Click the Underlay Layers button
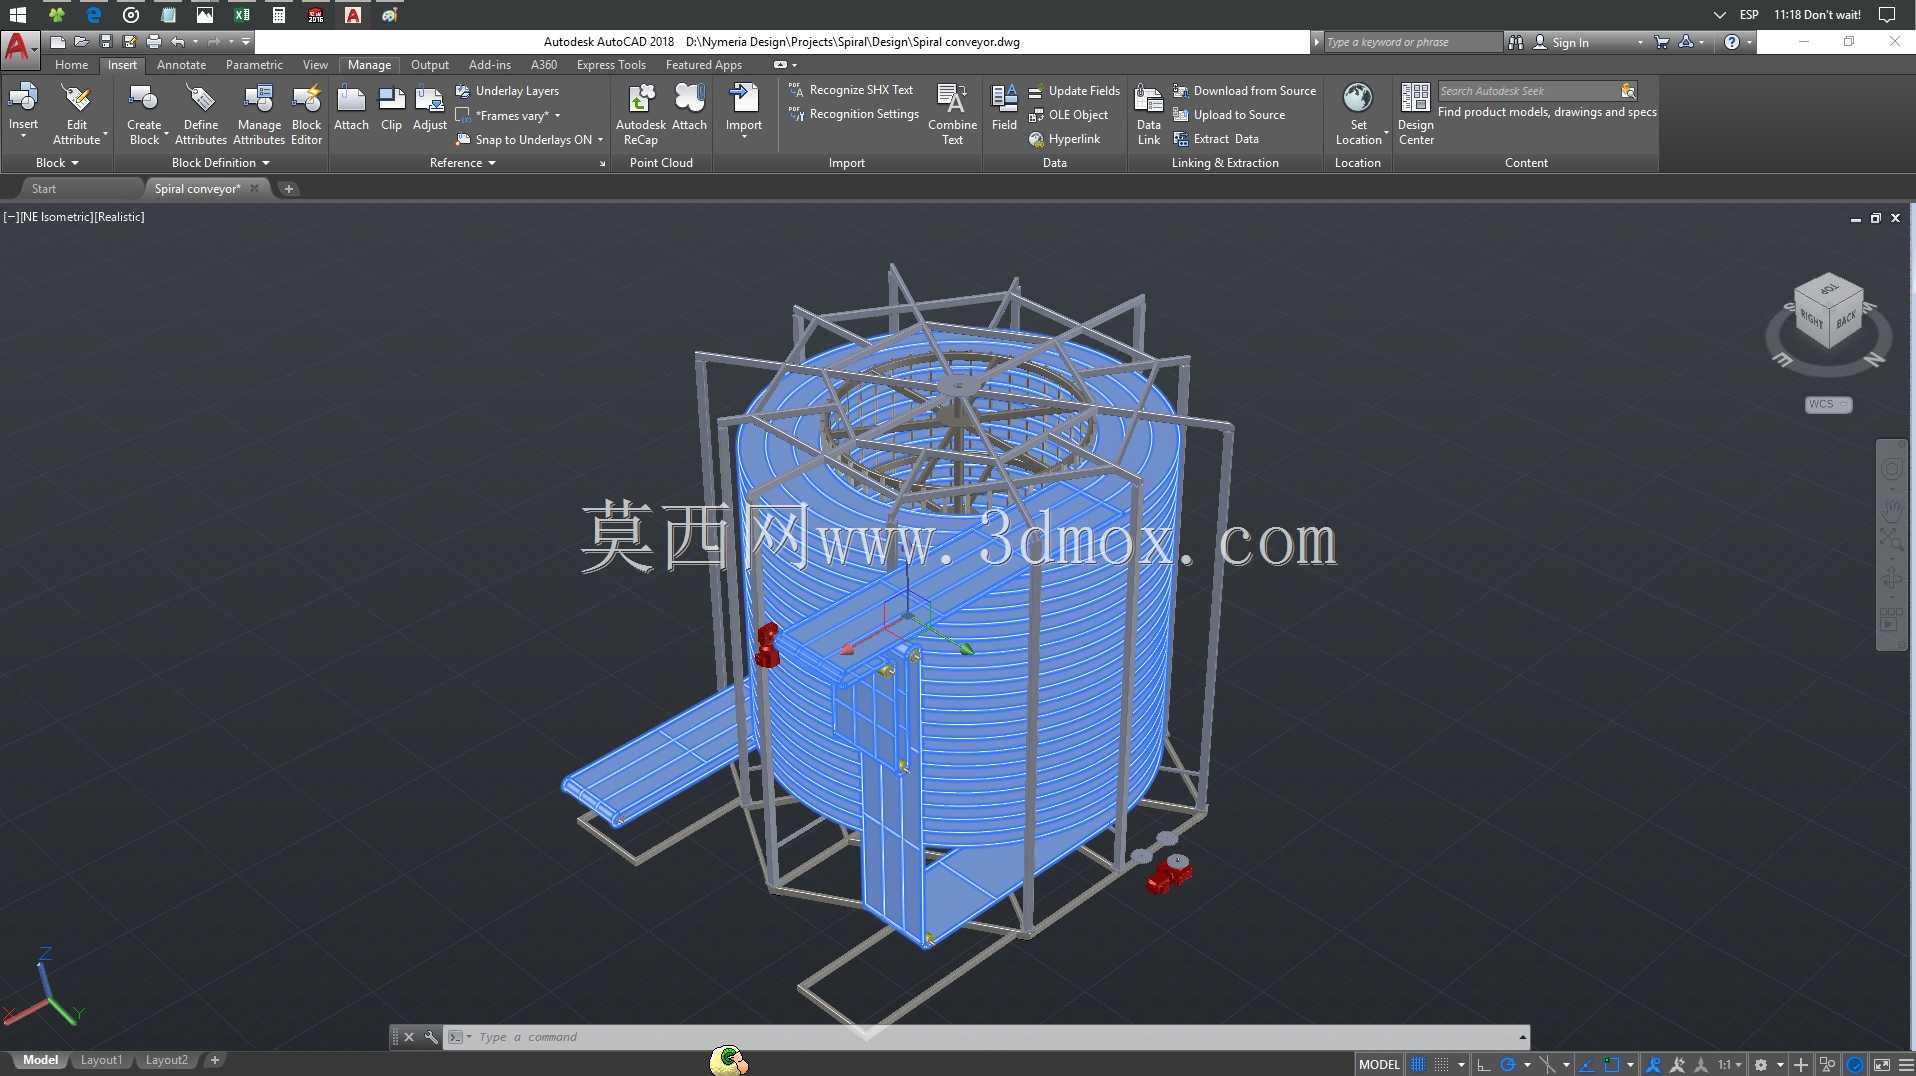The width and height of the screenshot is (1916, 1076). (507, 91)
